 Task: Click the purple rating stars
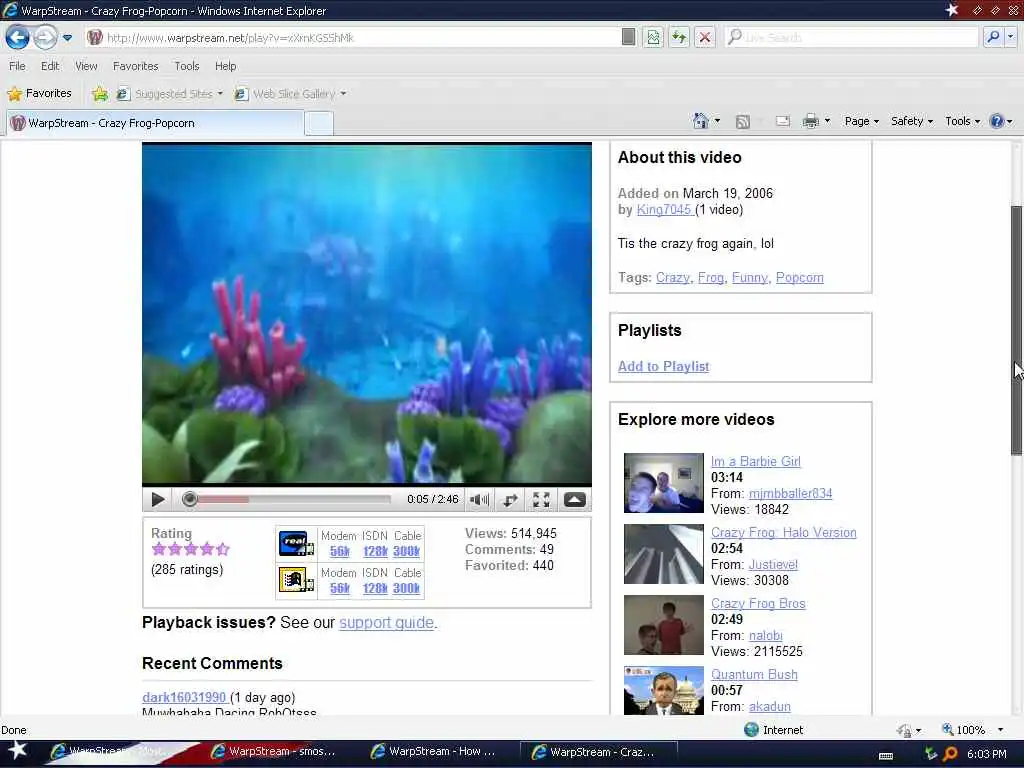(x=190, y=549)
